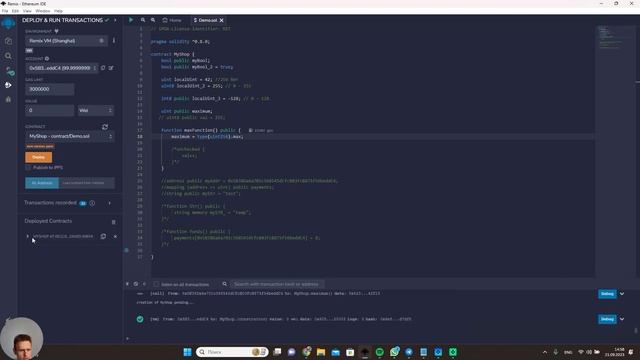Open the Environment dropdown Remix VM (Shanghai)
Screen dimensions: 640x360
click(67, 41)
